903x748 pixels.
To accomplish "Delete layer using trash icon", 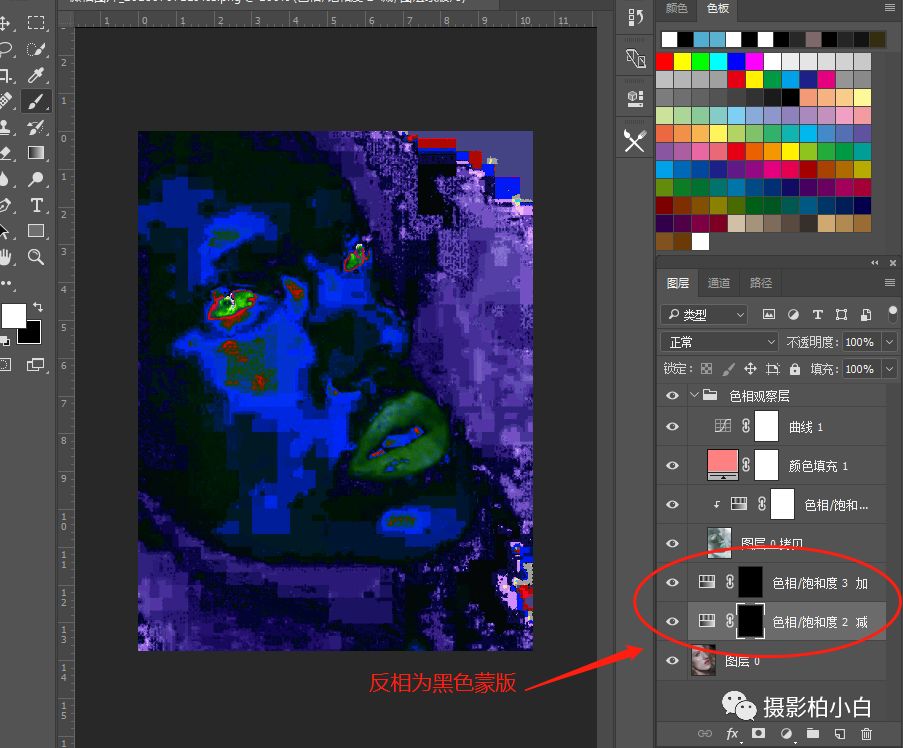I will click(x=866, y=735).
